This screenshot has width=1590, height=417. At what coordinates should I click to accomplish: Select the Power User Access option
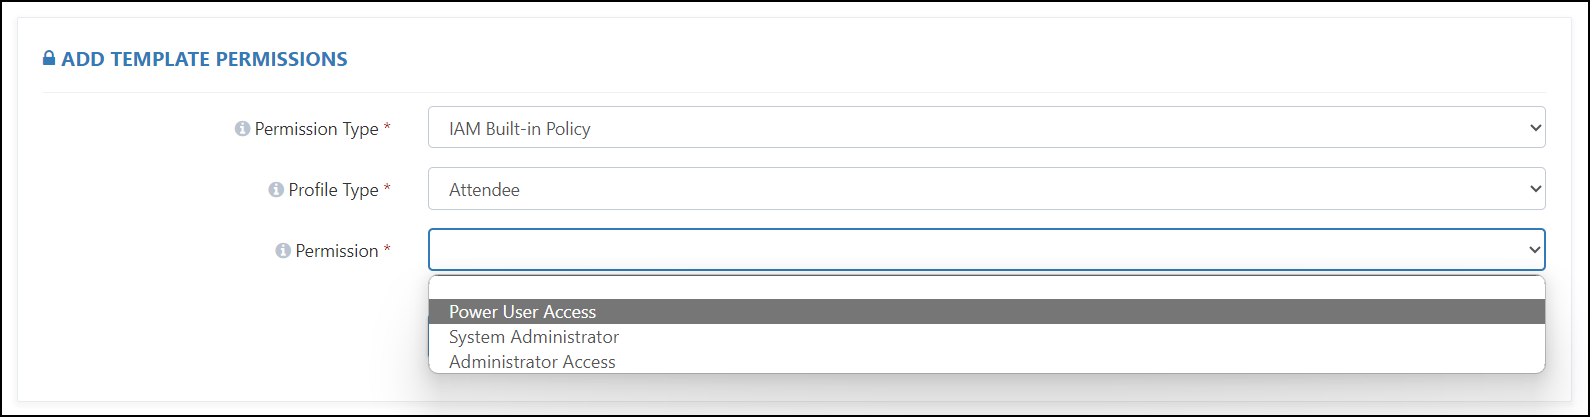pyautogui.click(x=986, y=312)
